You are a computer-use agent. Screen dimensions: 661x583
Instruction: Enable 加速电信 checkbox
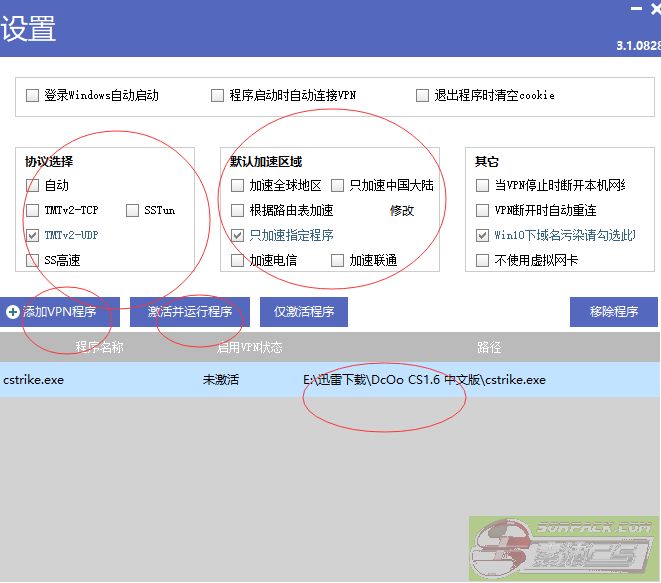pos(238,261)
